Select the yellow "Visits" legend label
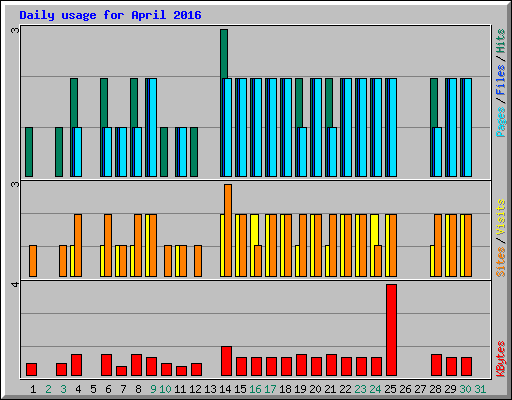The height and width of the screenshot is (400, 512). pos(500,218)
